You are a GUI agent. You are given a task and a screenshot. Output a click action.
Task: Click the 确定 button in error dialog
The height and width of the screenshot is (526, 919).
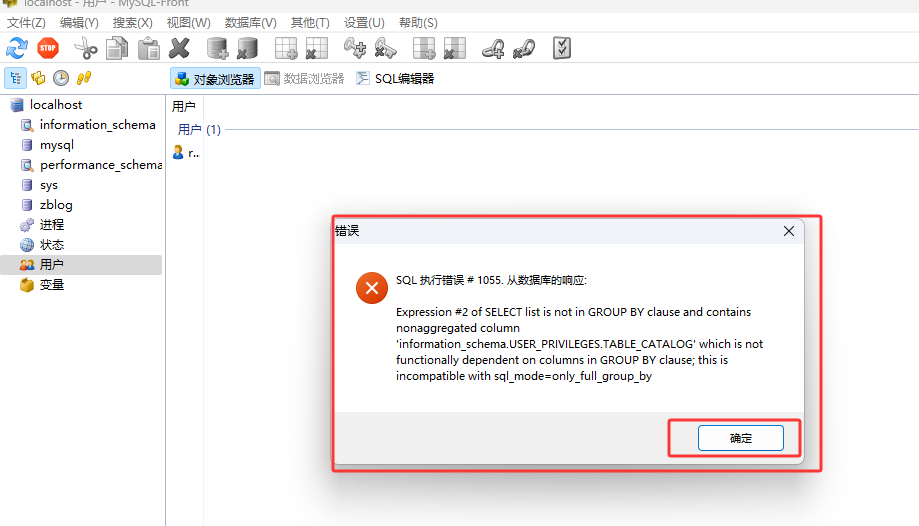click(740, 438)
